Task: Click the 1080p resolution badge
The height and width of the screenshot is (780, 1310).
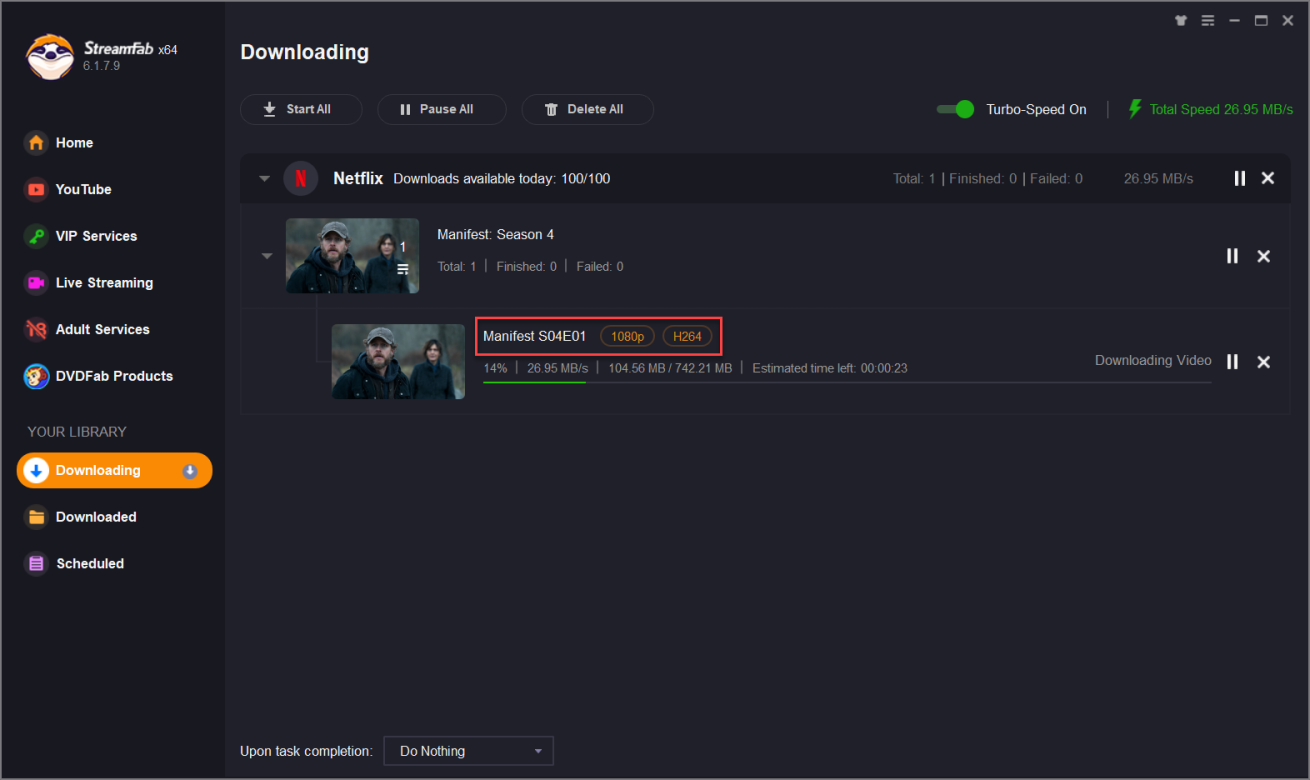Action: (x=627, y=337)
